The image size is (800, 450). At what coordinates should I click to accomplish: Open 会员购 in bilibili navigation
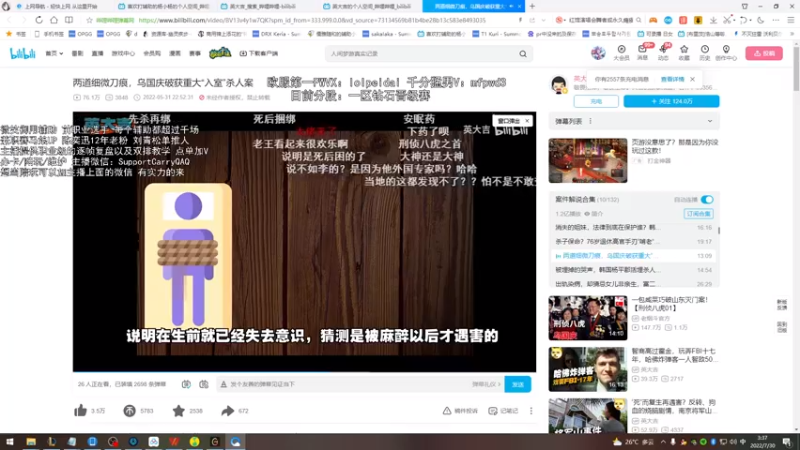pyautogui.click(x=152, y=53)
